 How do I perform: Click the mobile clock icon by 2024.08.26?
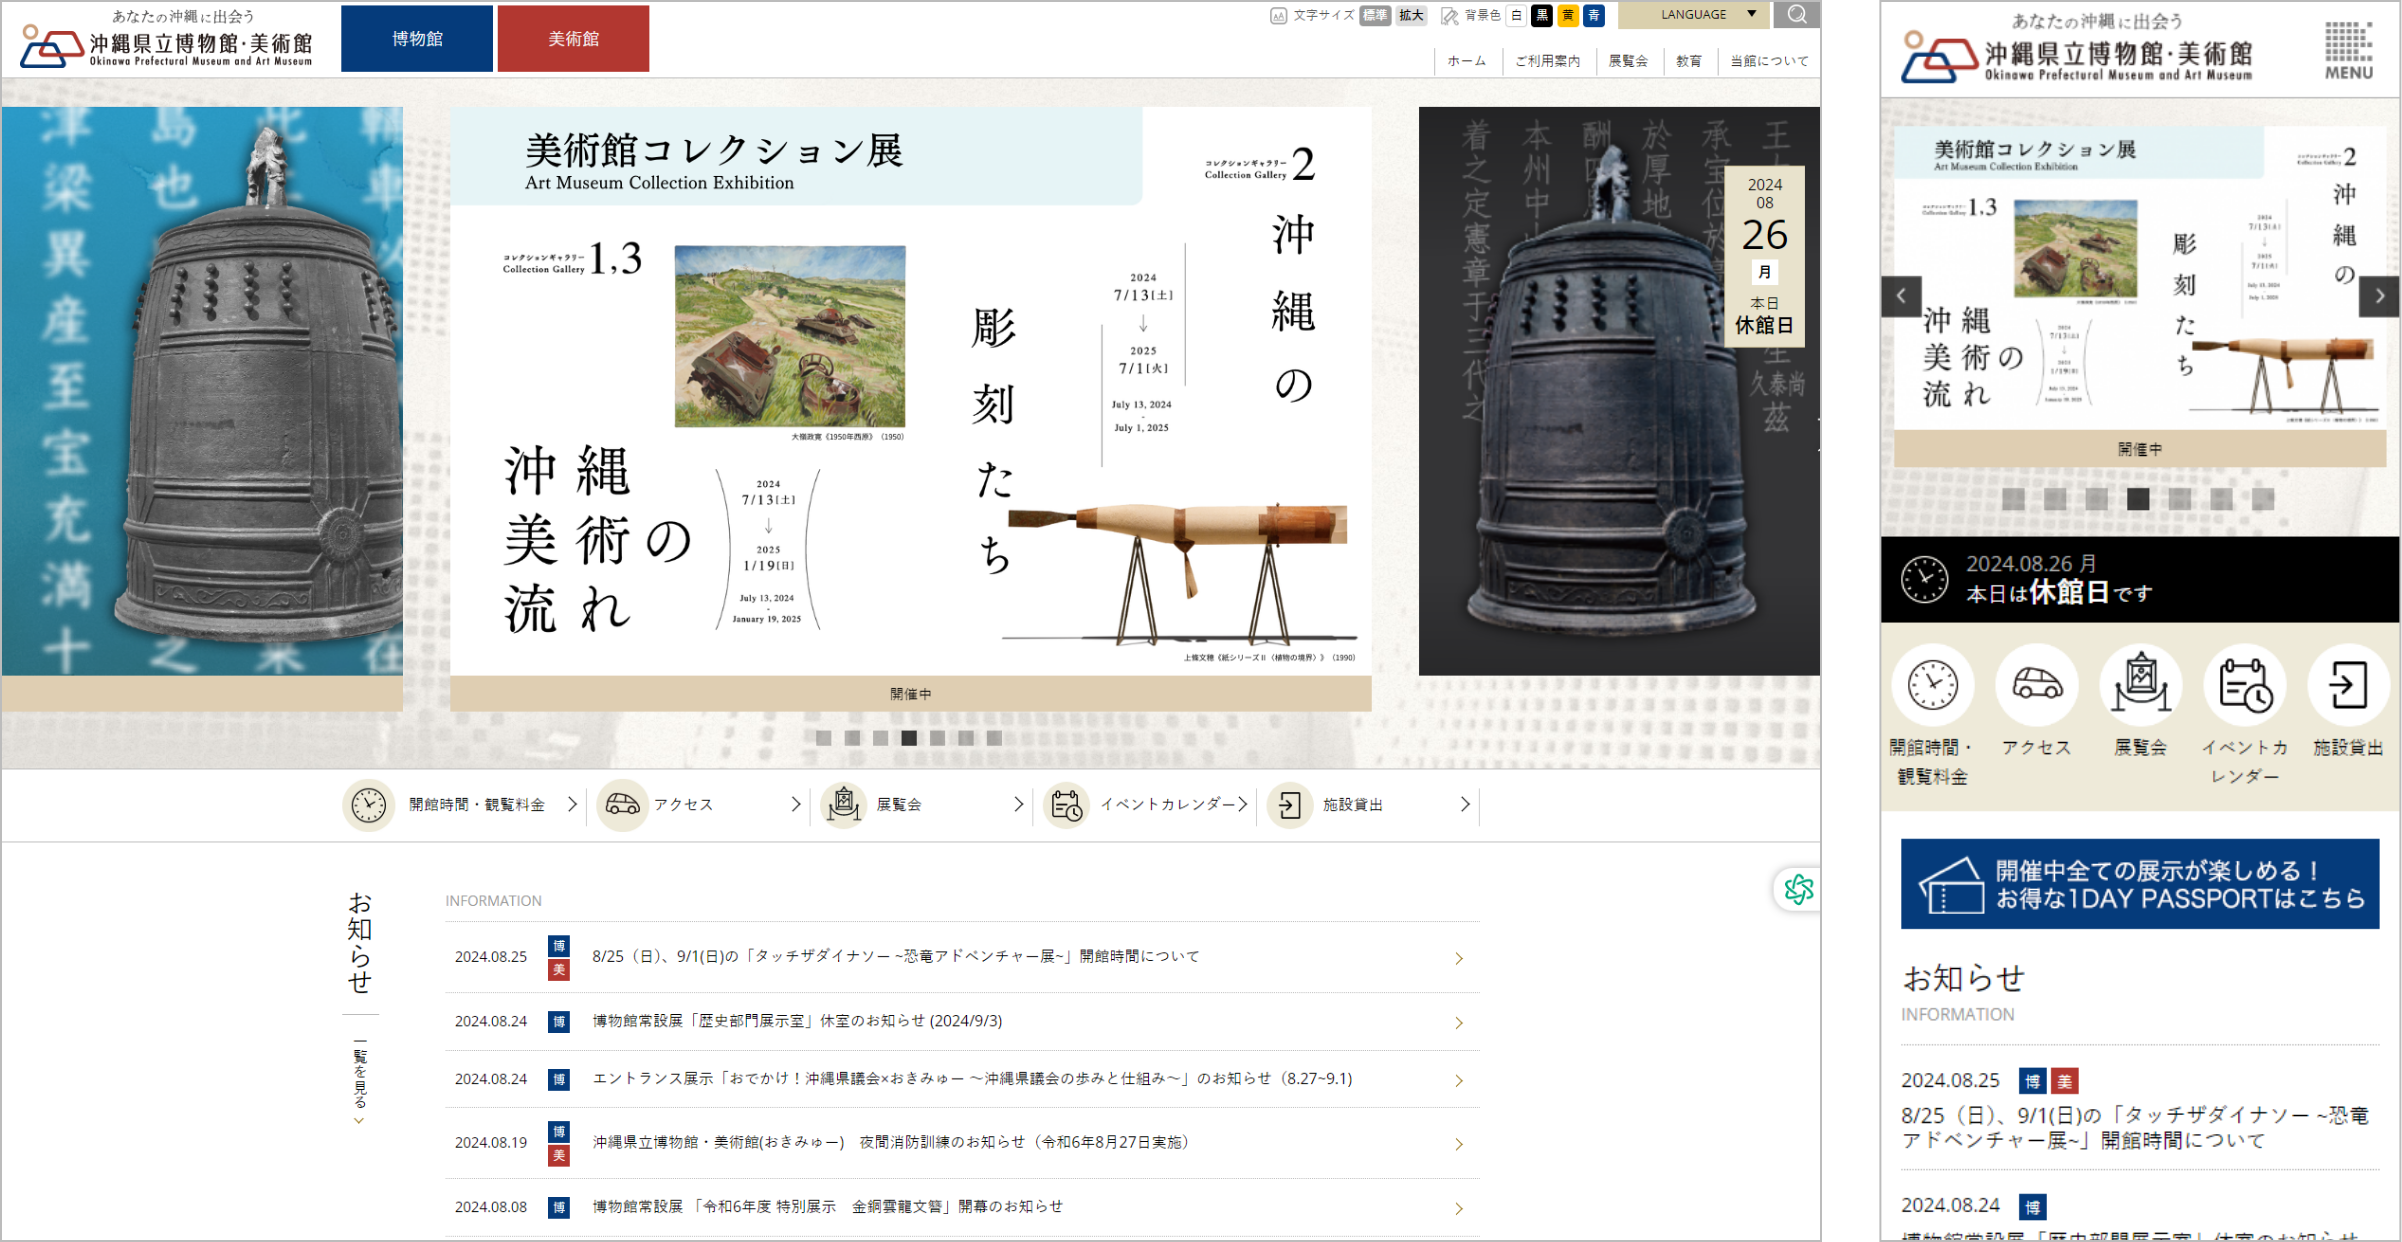[x=1924, y=580]
